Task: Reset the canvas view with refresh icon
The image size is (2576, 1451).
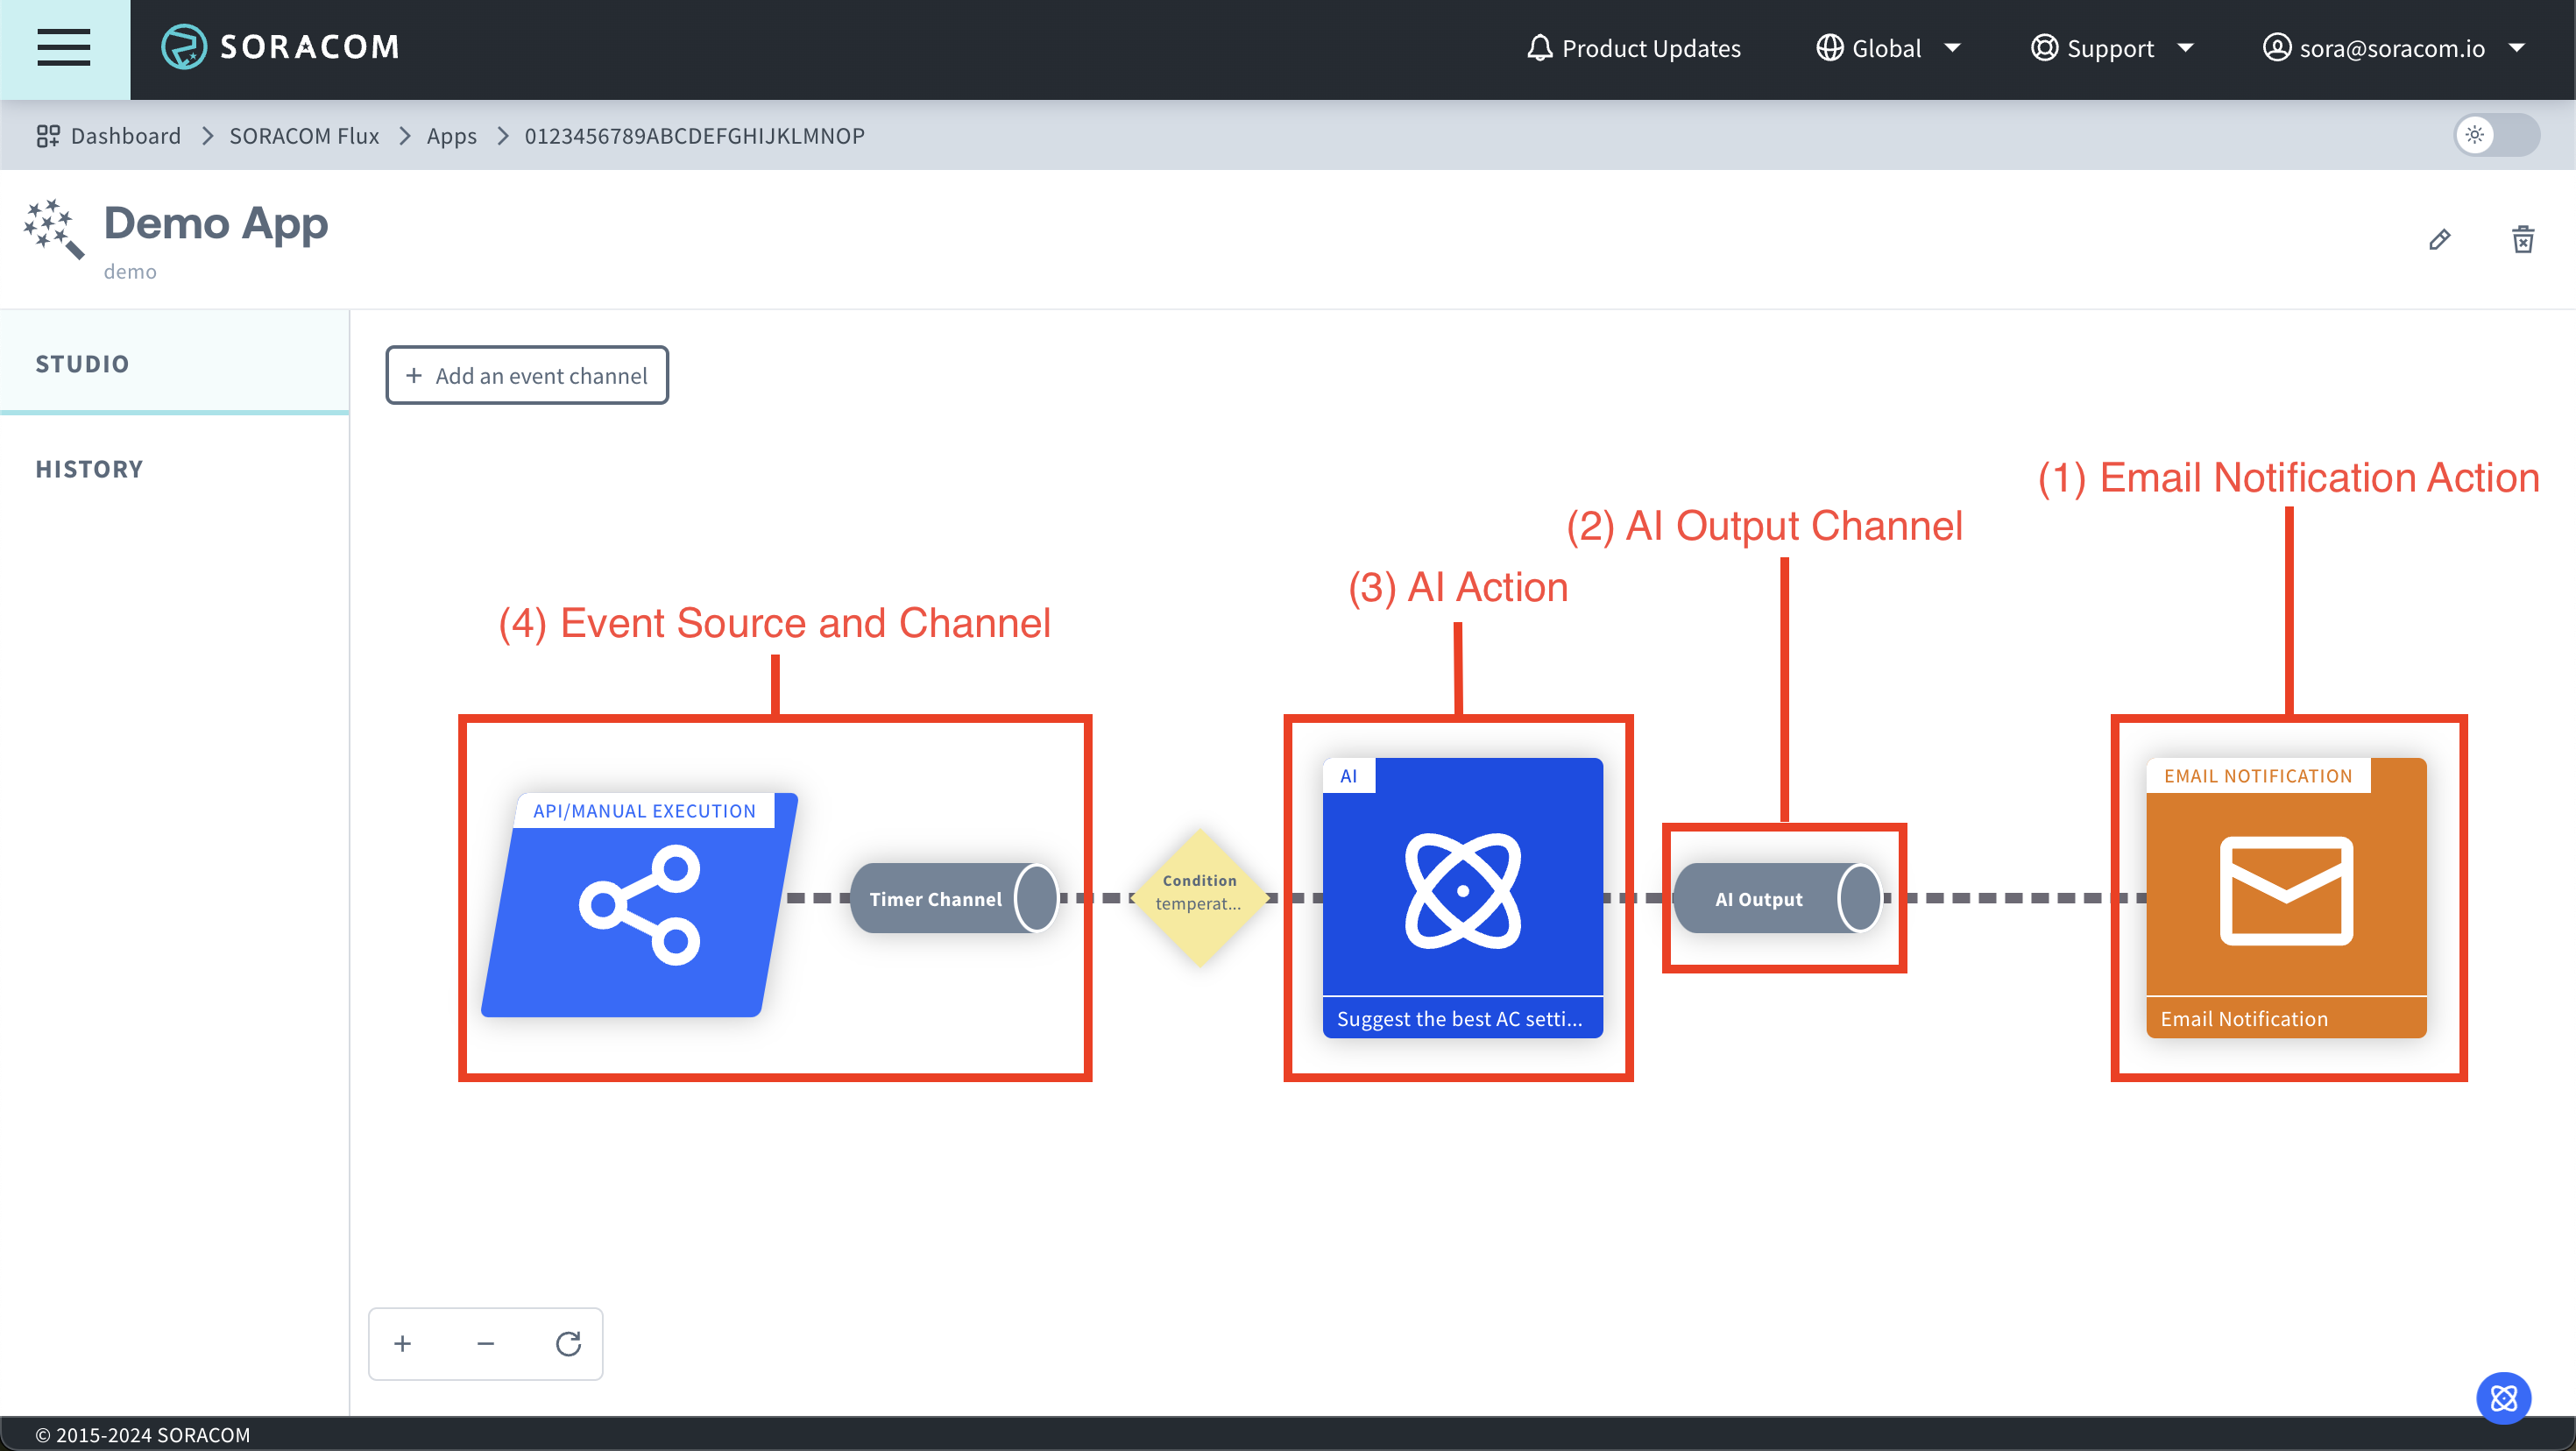Action: [568, 1343]
